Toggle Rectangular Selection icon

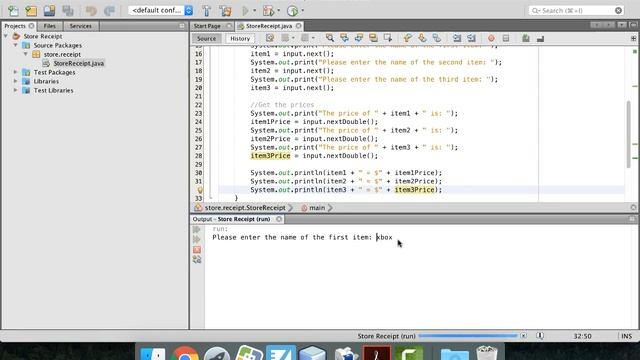388,38
